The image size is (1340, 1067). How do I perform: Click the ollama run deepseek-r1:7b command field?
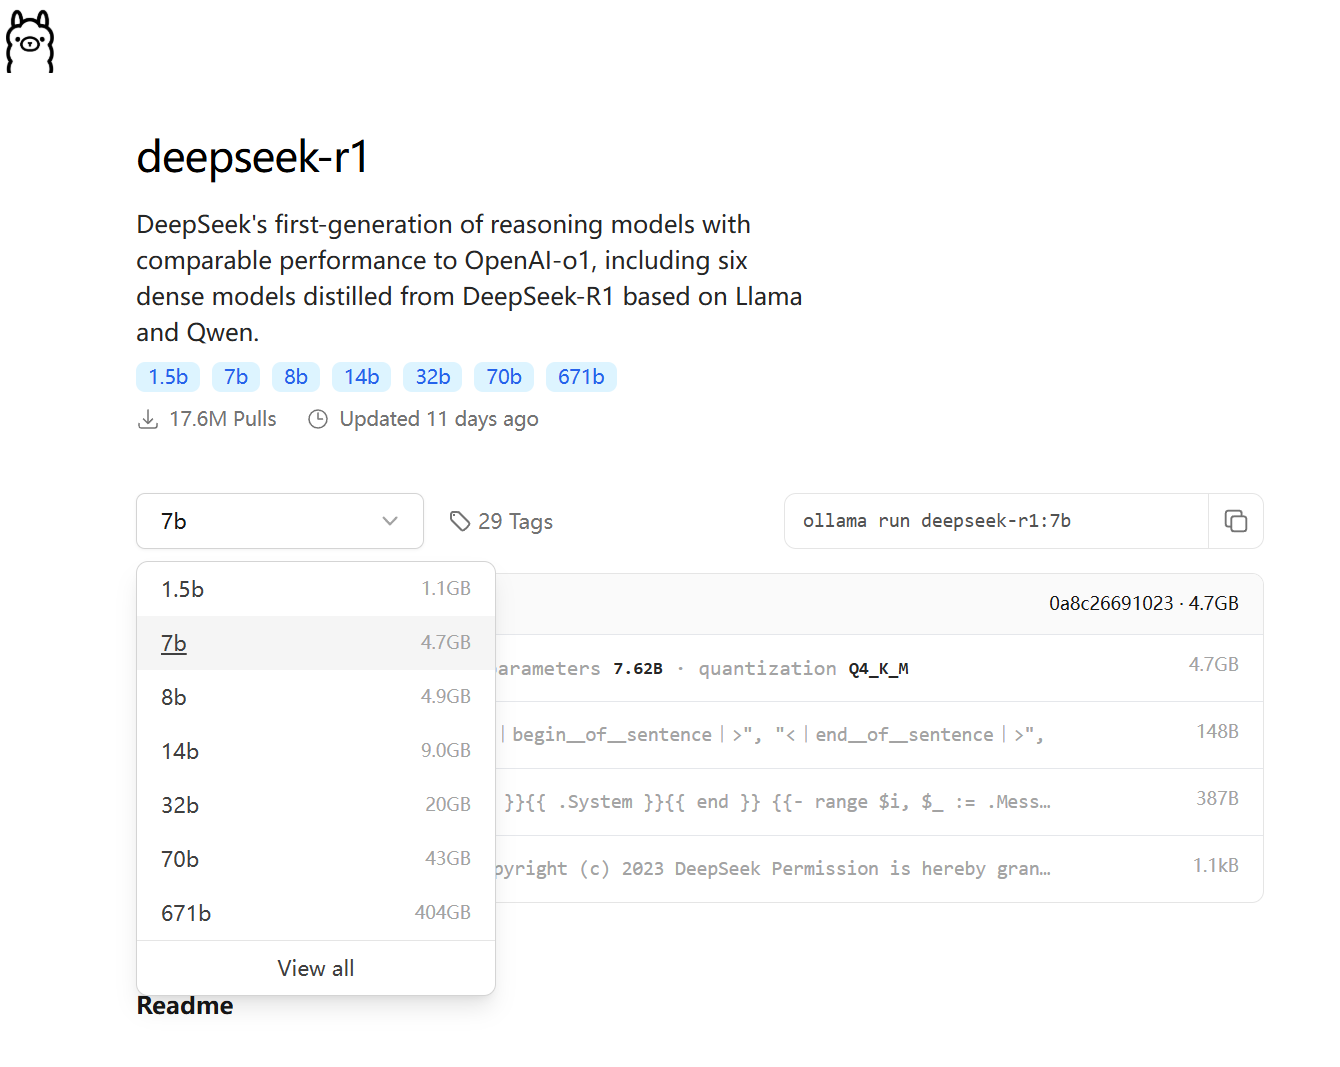[996, 521]
